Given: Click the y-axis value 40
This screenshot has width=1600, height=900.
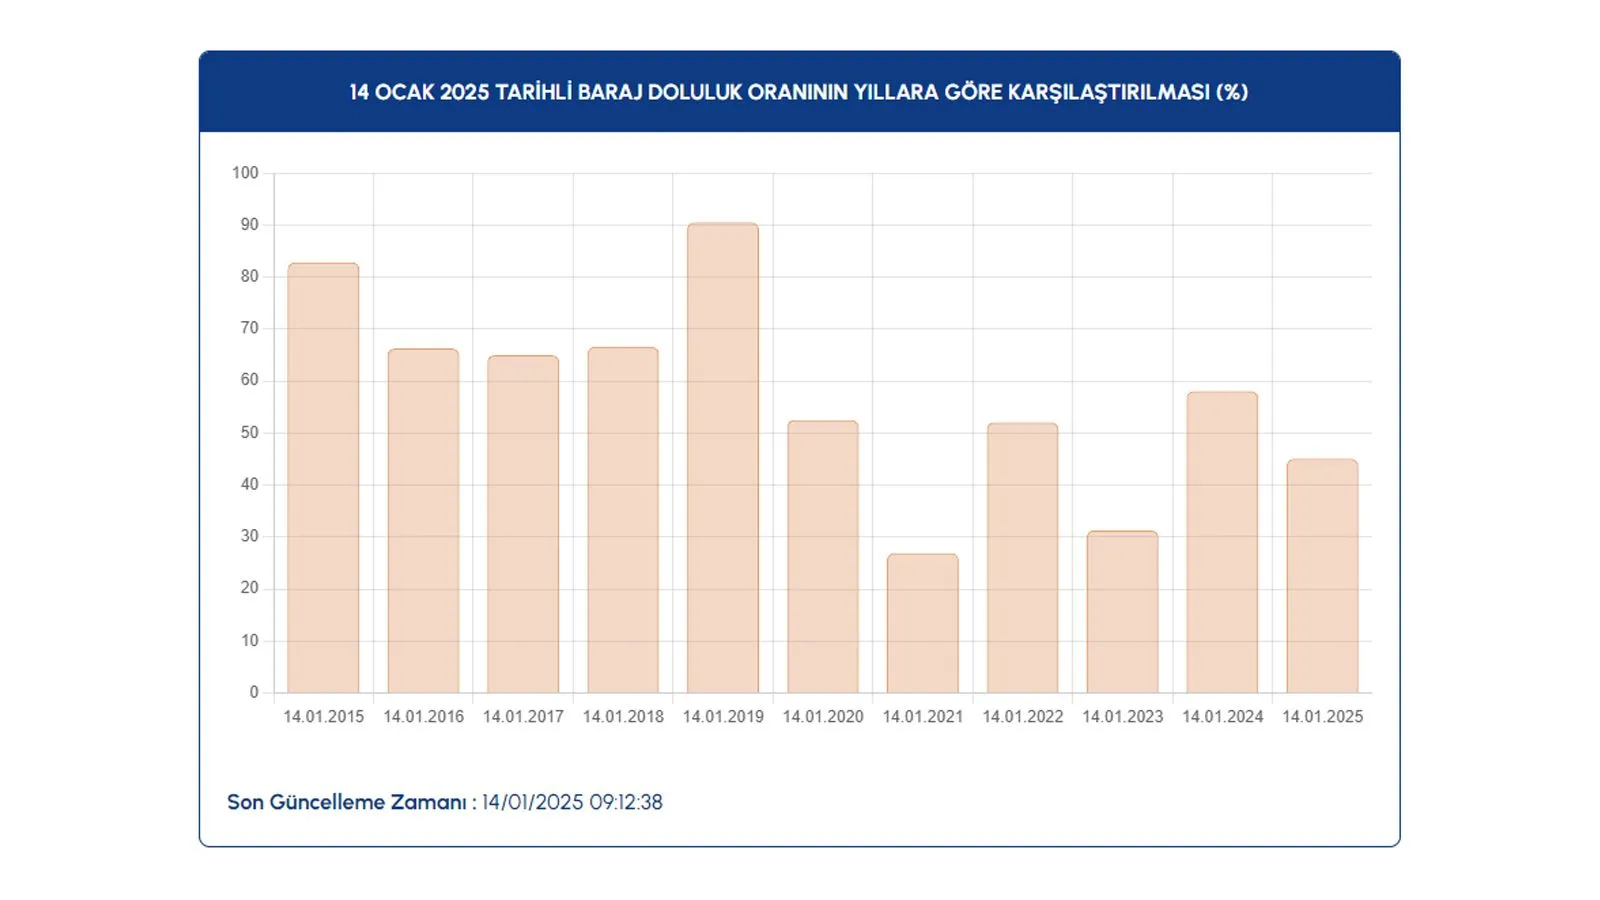Looking at the screenshot, I should pyautogui.click(x=249, y=484).
